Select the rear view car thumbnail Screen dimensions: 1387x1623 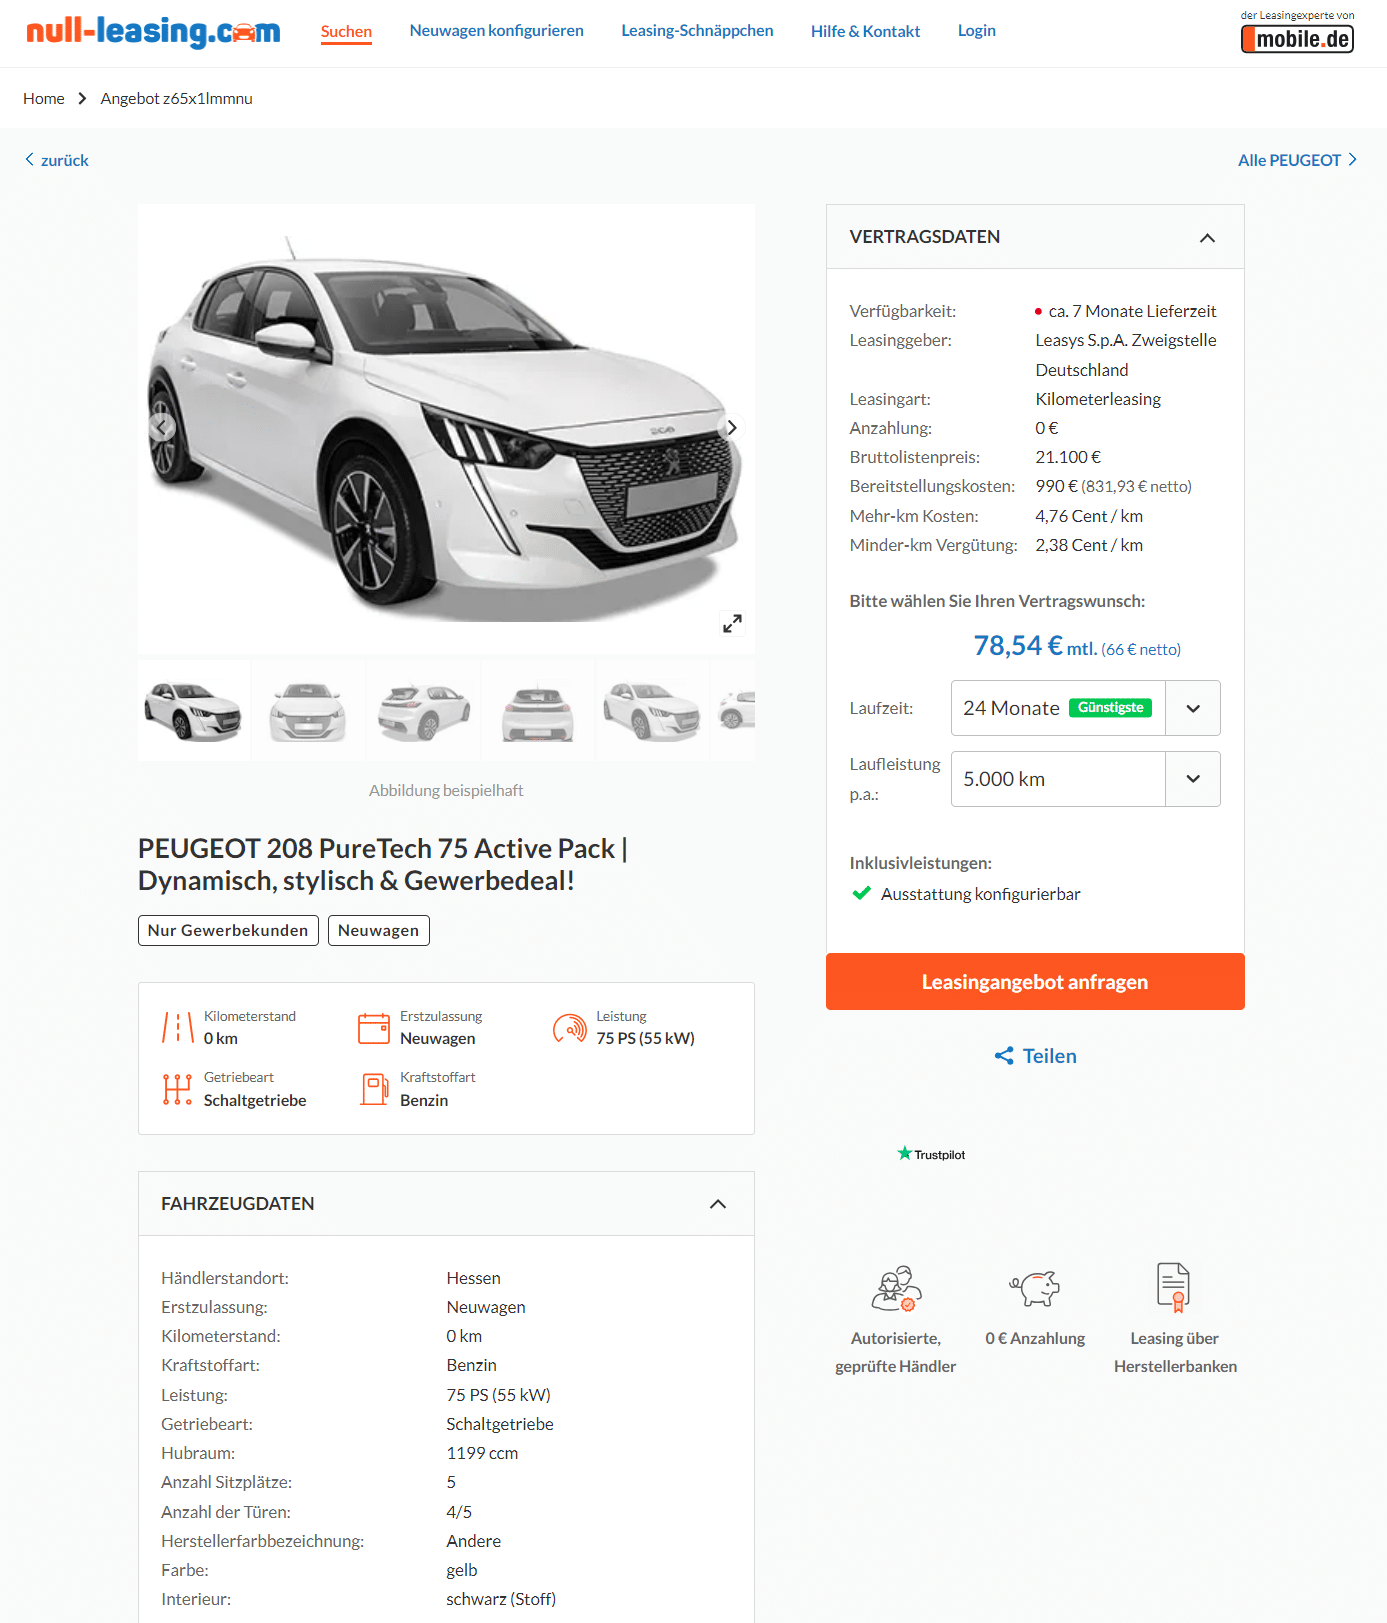[538, 711]
